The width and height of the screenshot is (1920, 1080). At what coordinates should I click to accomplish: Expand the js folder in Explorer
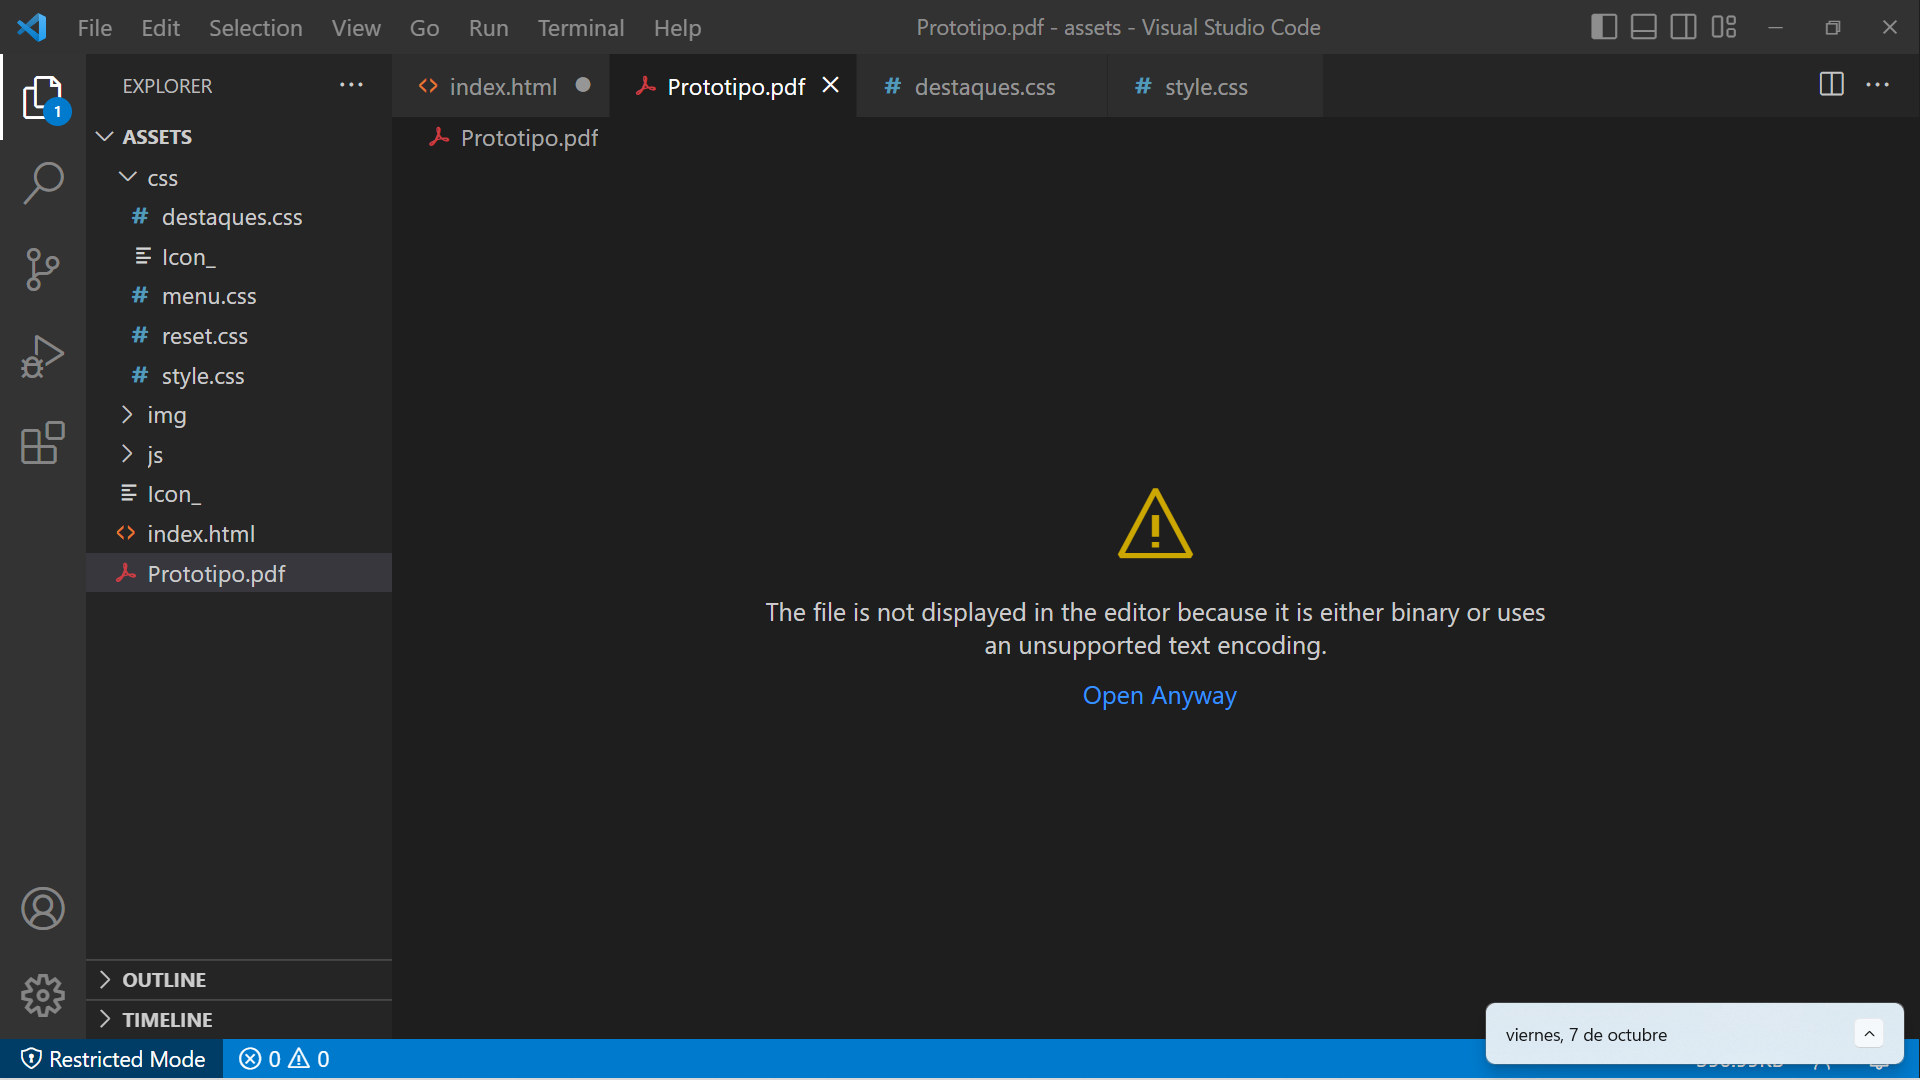click(154, 454)
